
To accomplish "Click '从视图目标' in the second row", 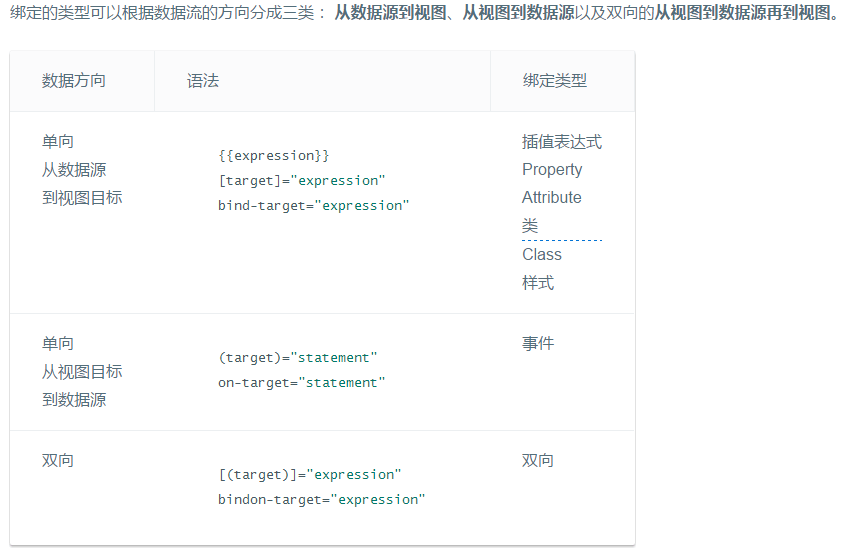I will (82, 371).
